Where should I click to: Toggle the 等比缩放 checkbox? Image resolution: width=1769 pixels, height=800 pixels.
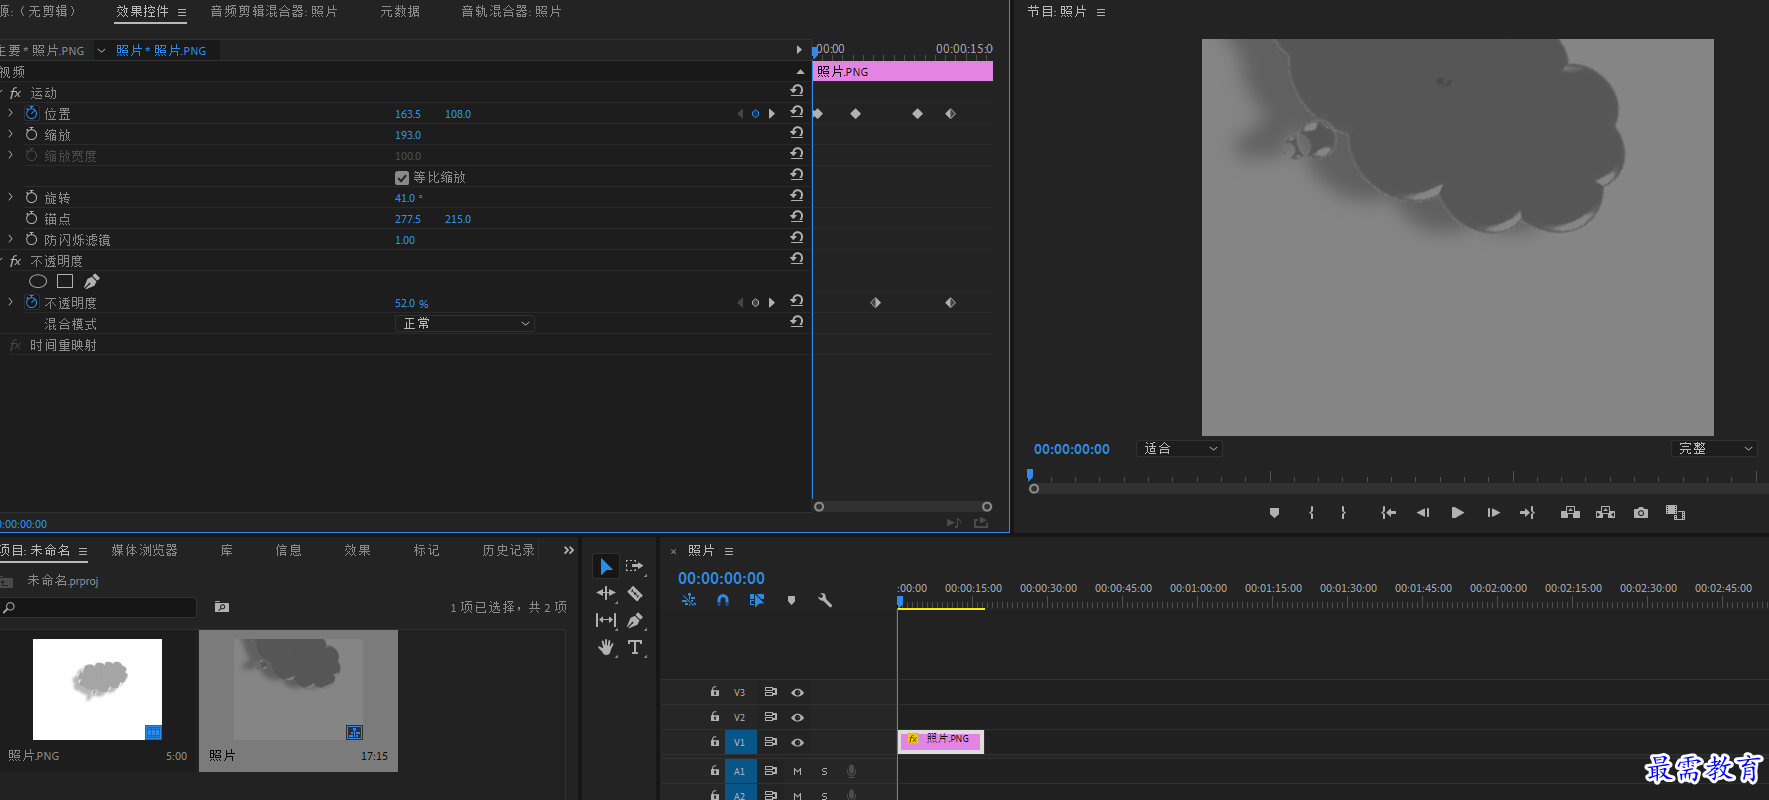click(x=402, y=178)
